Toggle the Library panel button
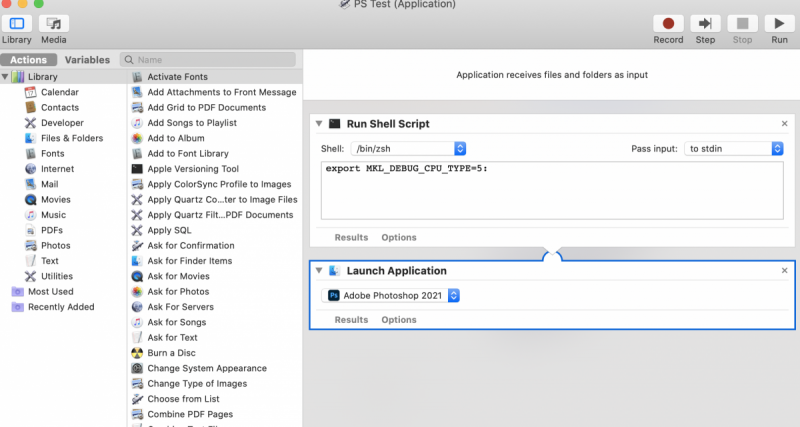Screen dimensions: 800x427 [17, 23]
